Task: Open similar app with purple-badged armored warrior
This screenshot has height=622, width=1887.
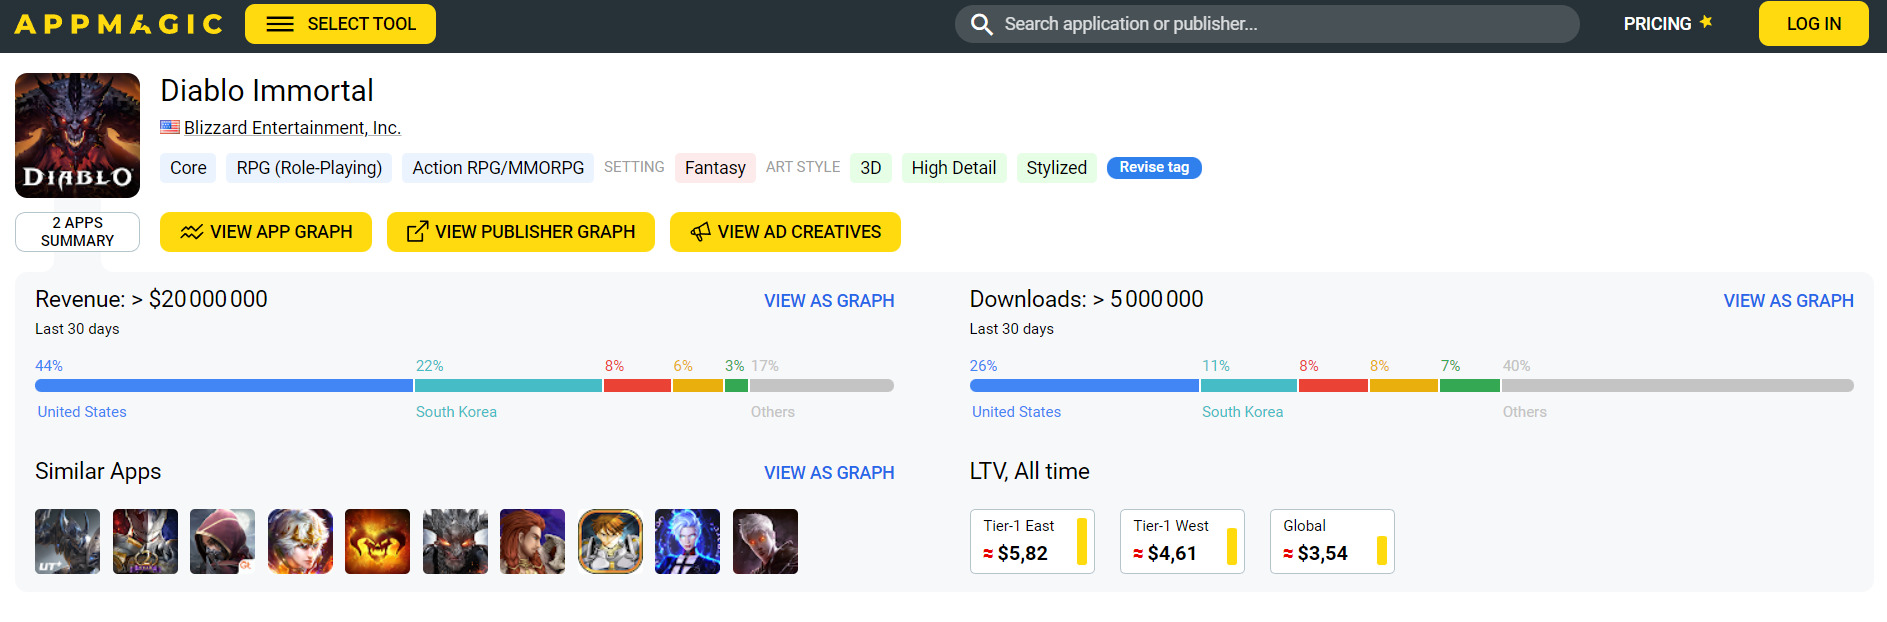Action: (x=145, y=541)
